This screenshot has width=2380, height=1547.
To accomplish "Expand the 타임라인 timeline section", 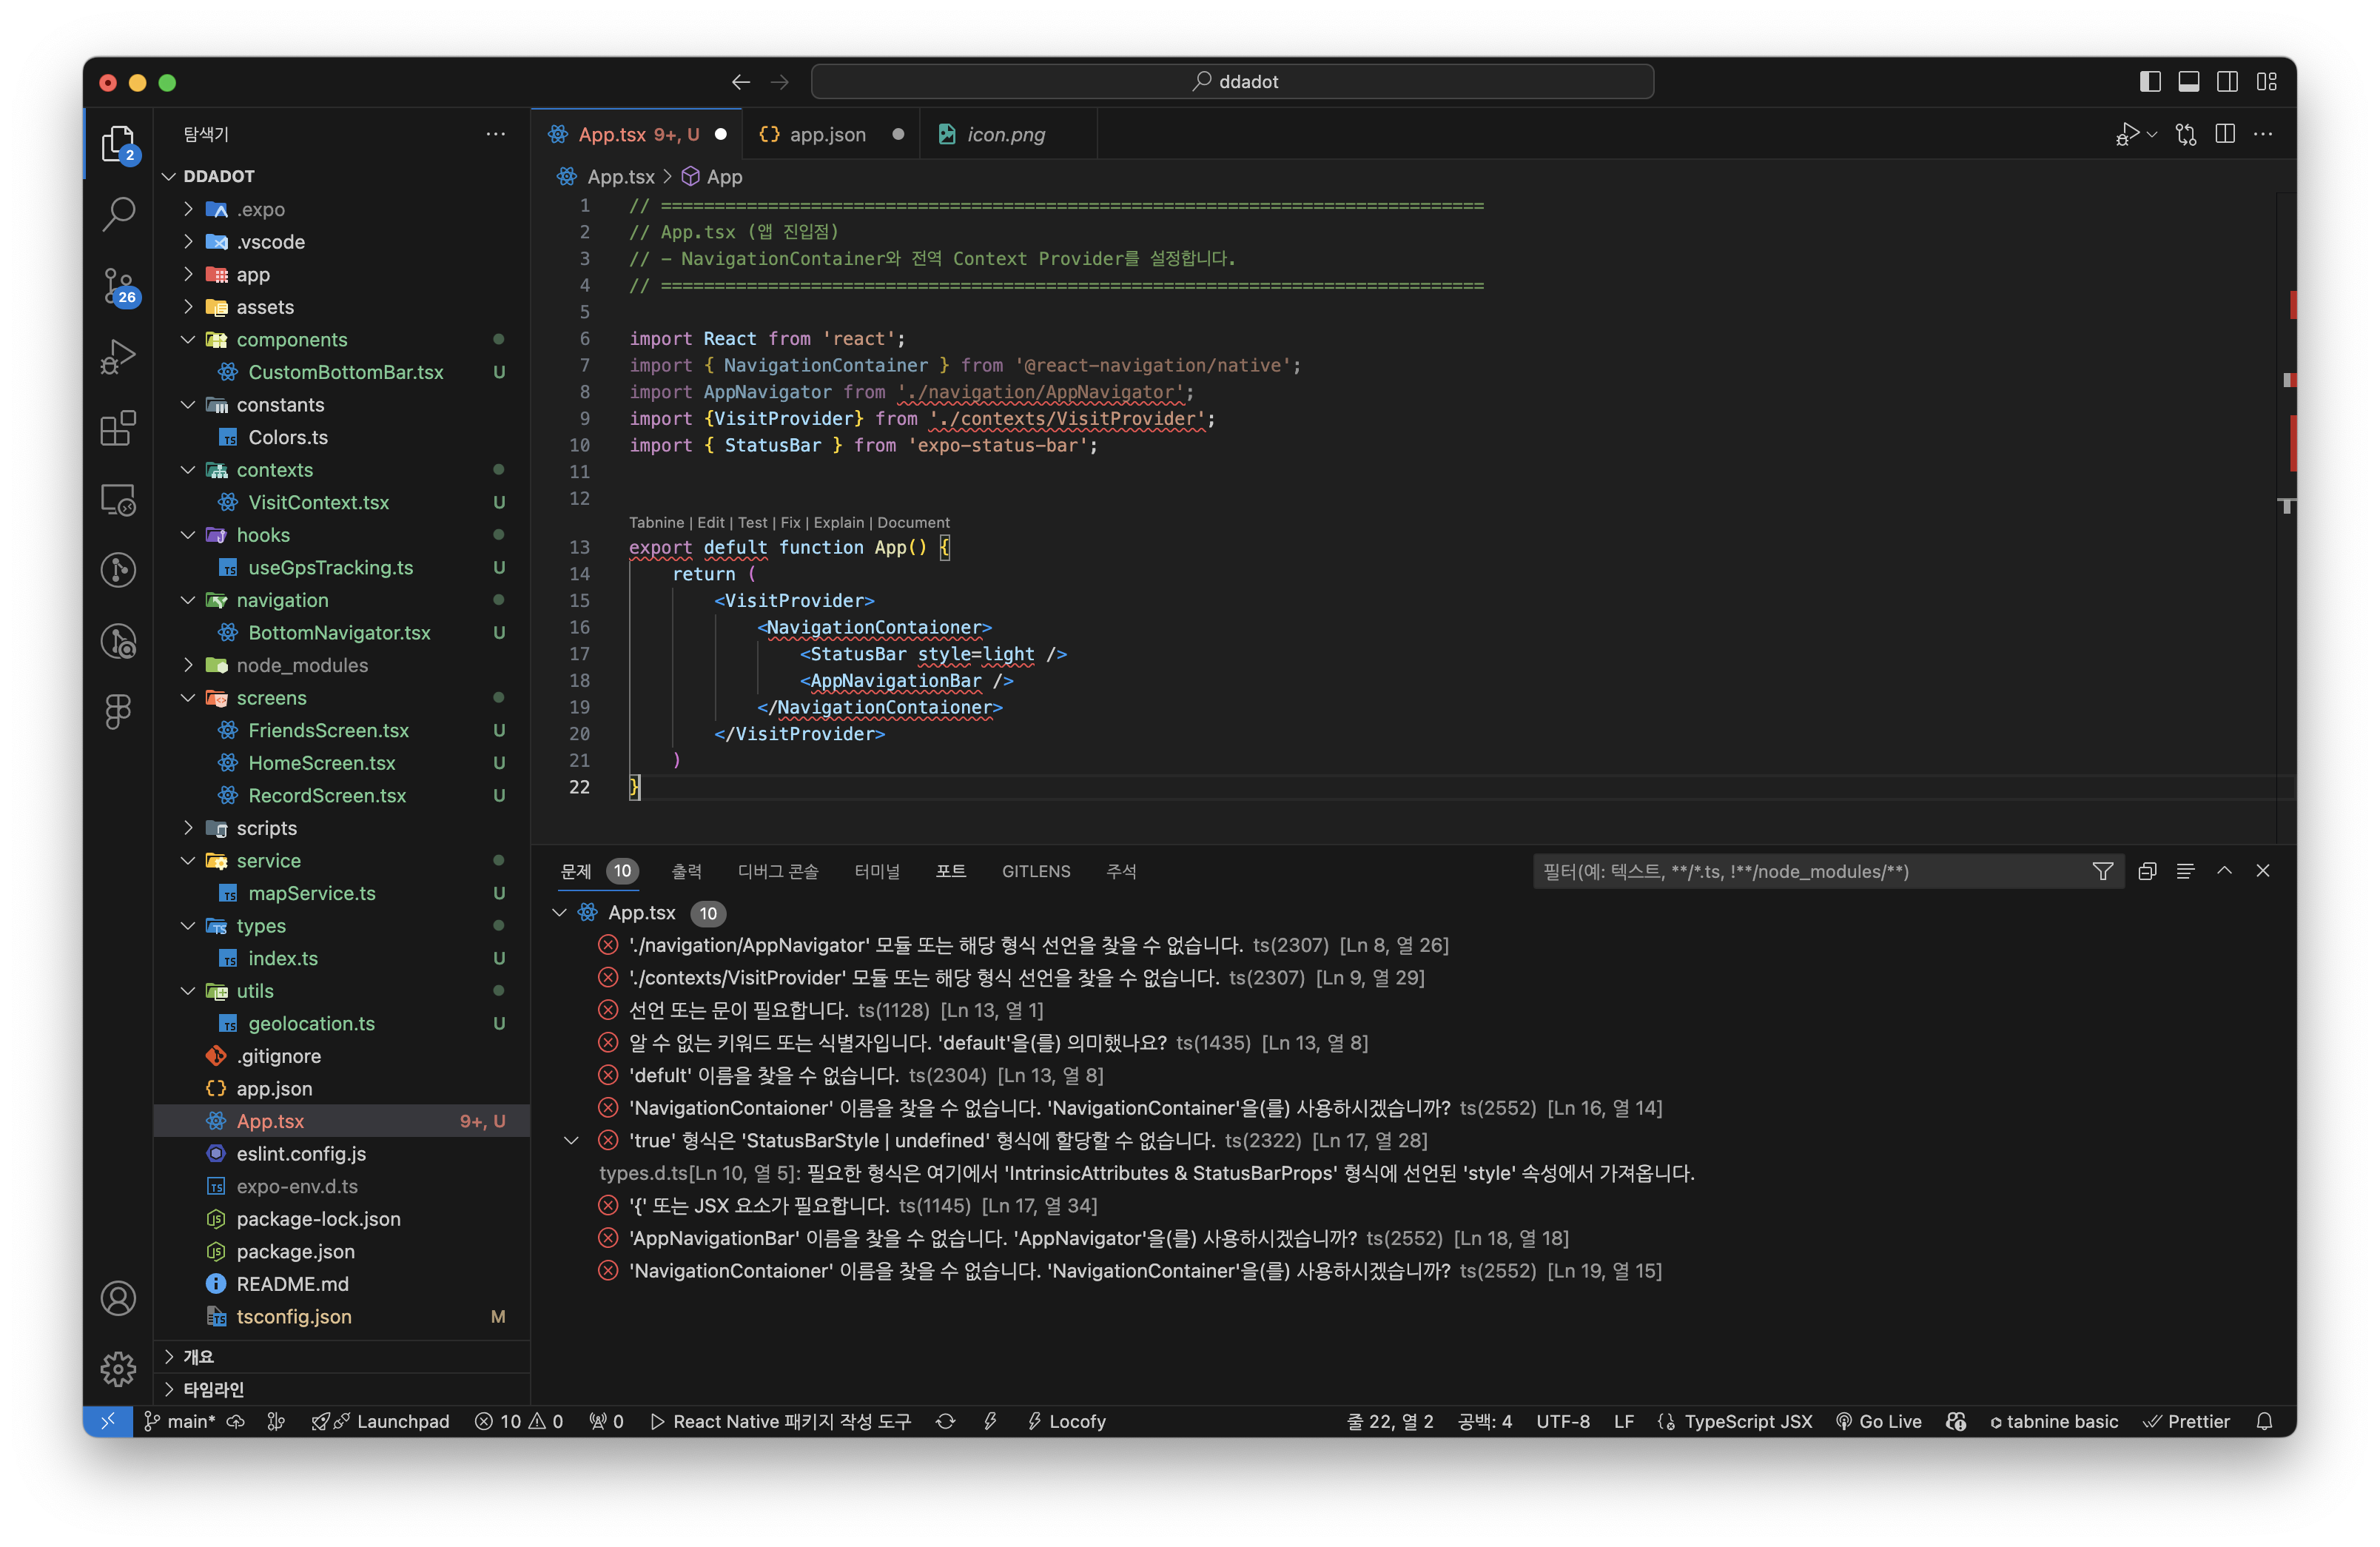I will [x=169, y=1389].
